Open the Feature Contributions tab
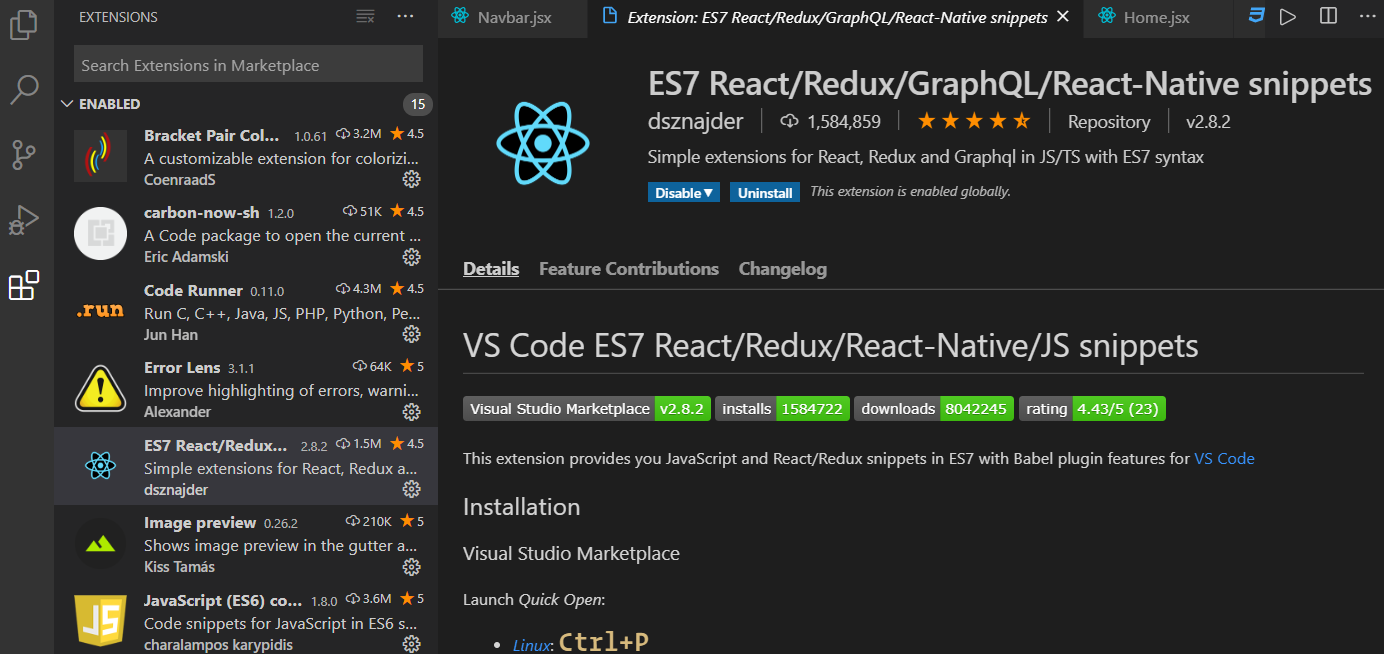Image resolution: width=1384 pixels, height=654 pixels. [628, 268]
